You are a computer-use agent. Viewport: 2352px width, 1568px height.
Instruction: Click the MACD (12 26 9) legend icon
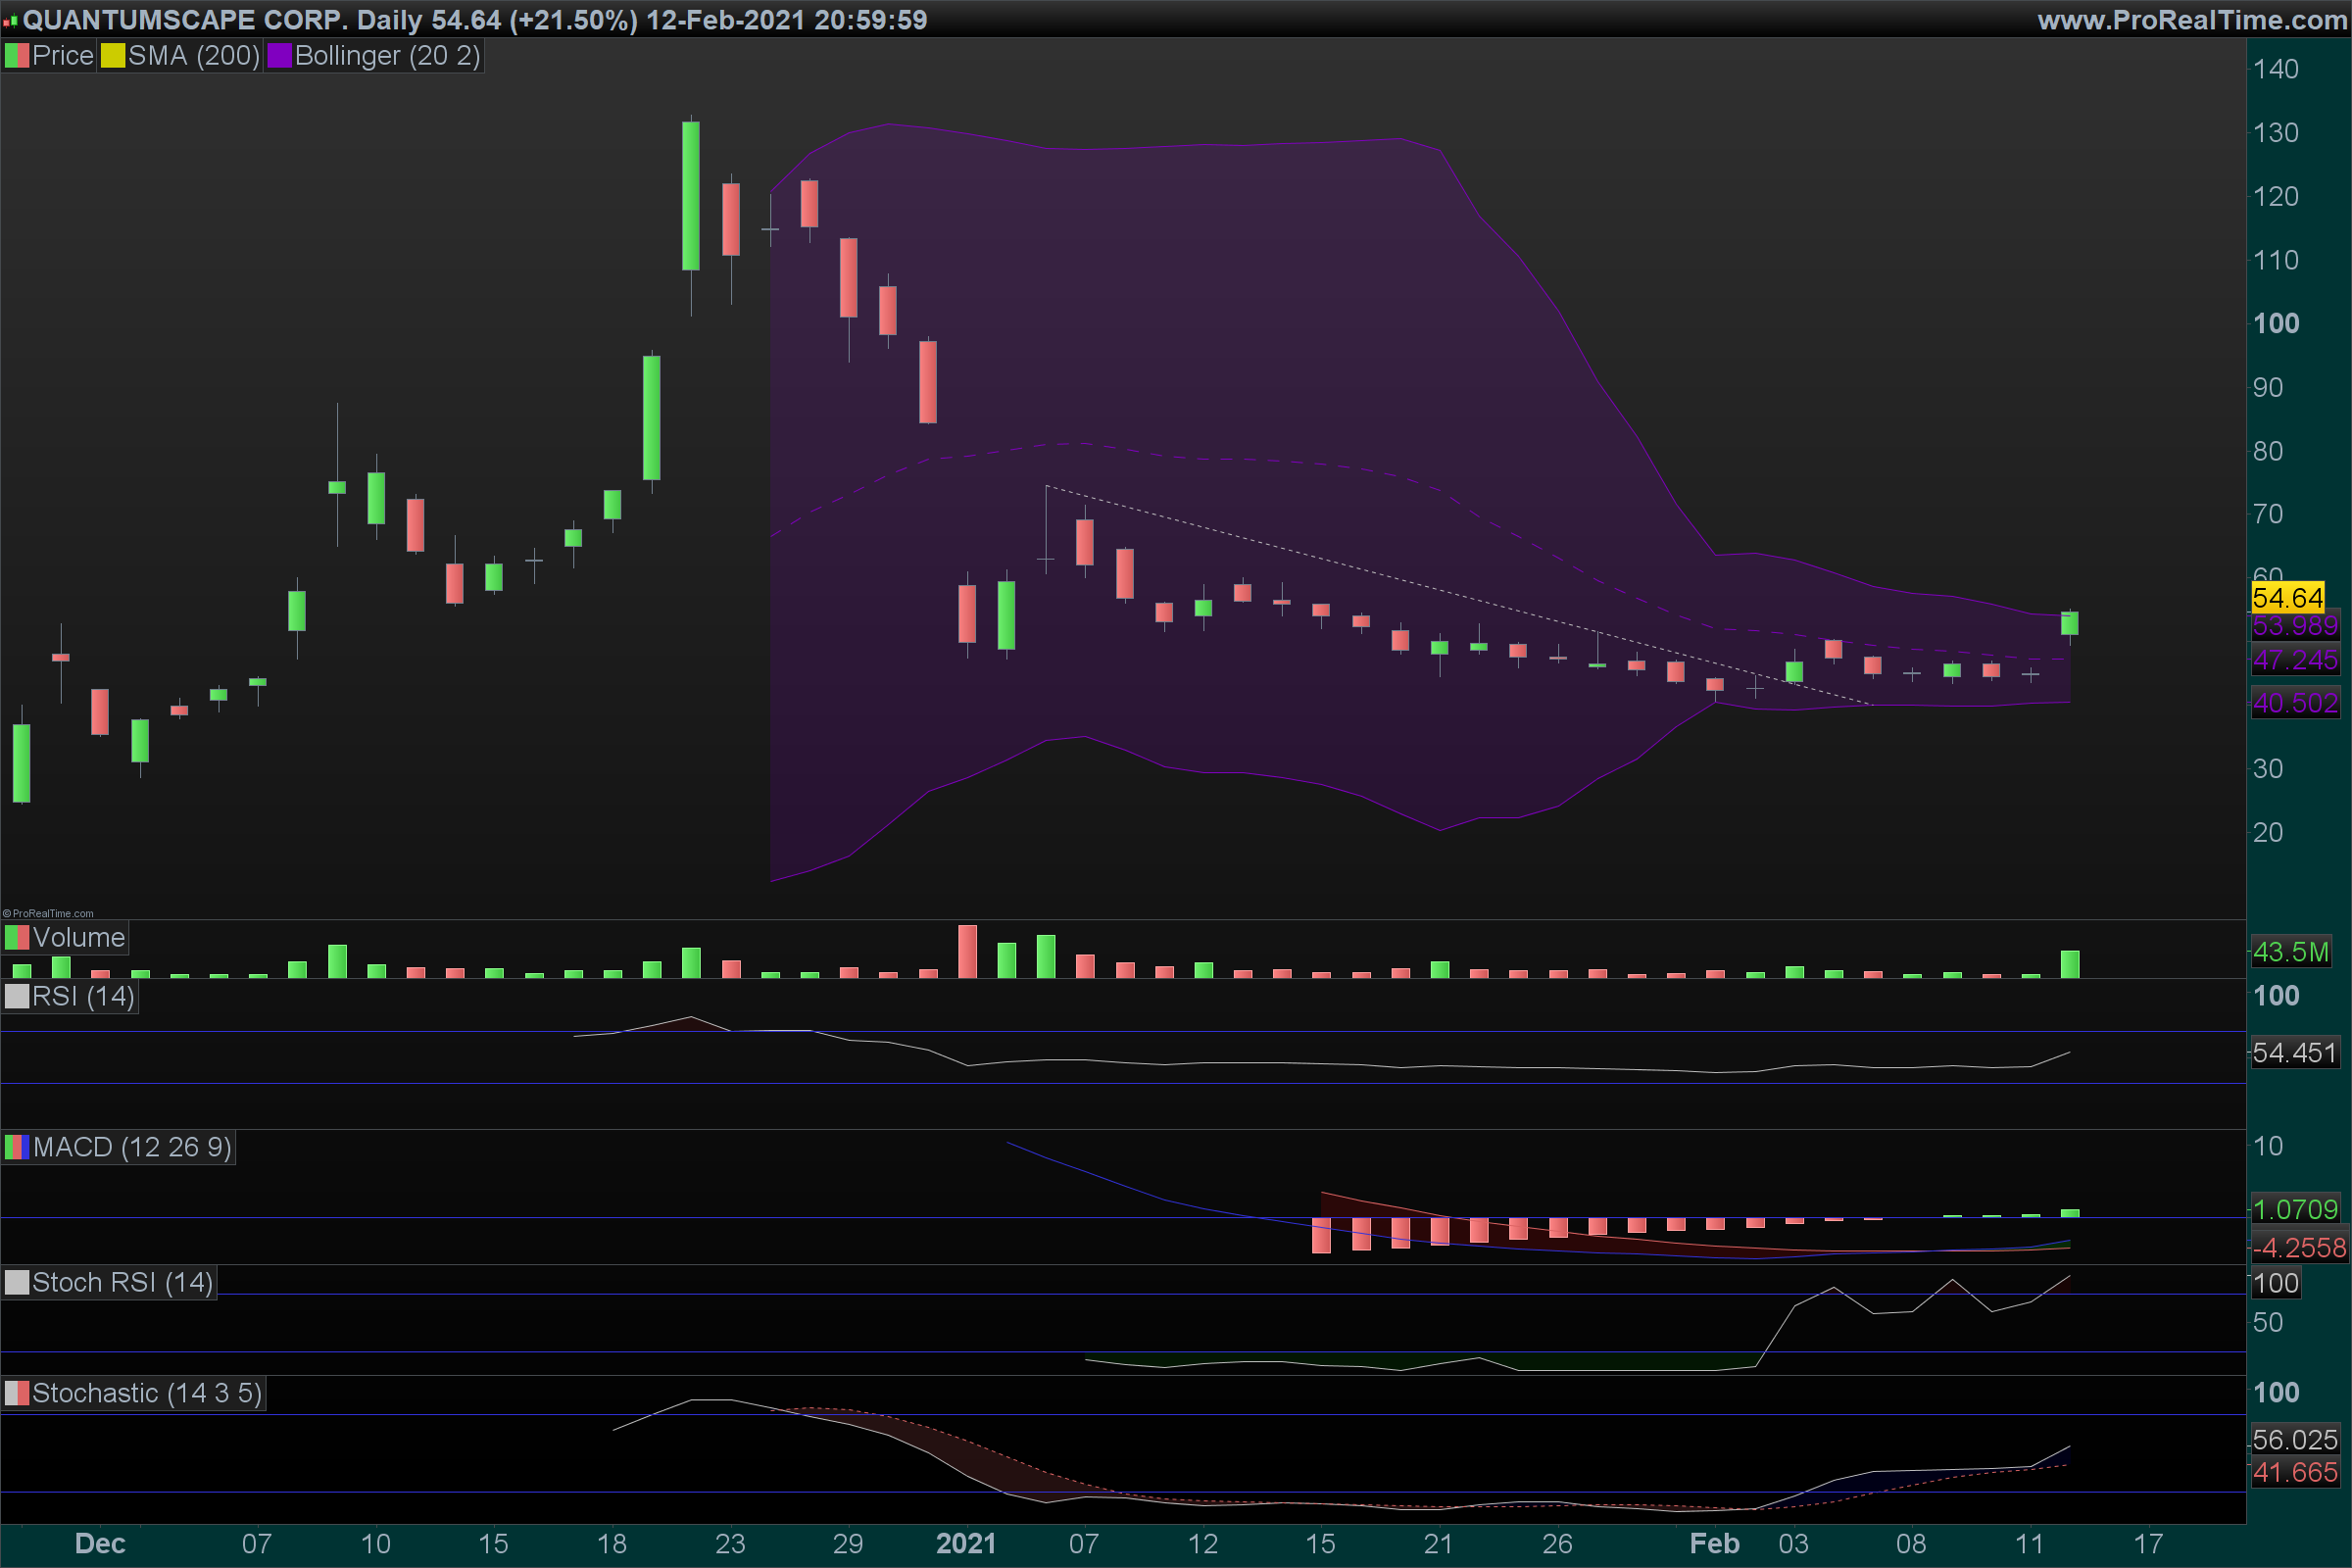coord(17,1147)
